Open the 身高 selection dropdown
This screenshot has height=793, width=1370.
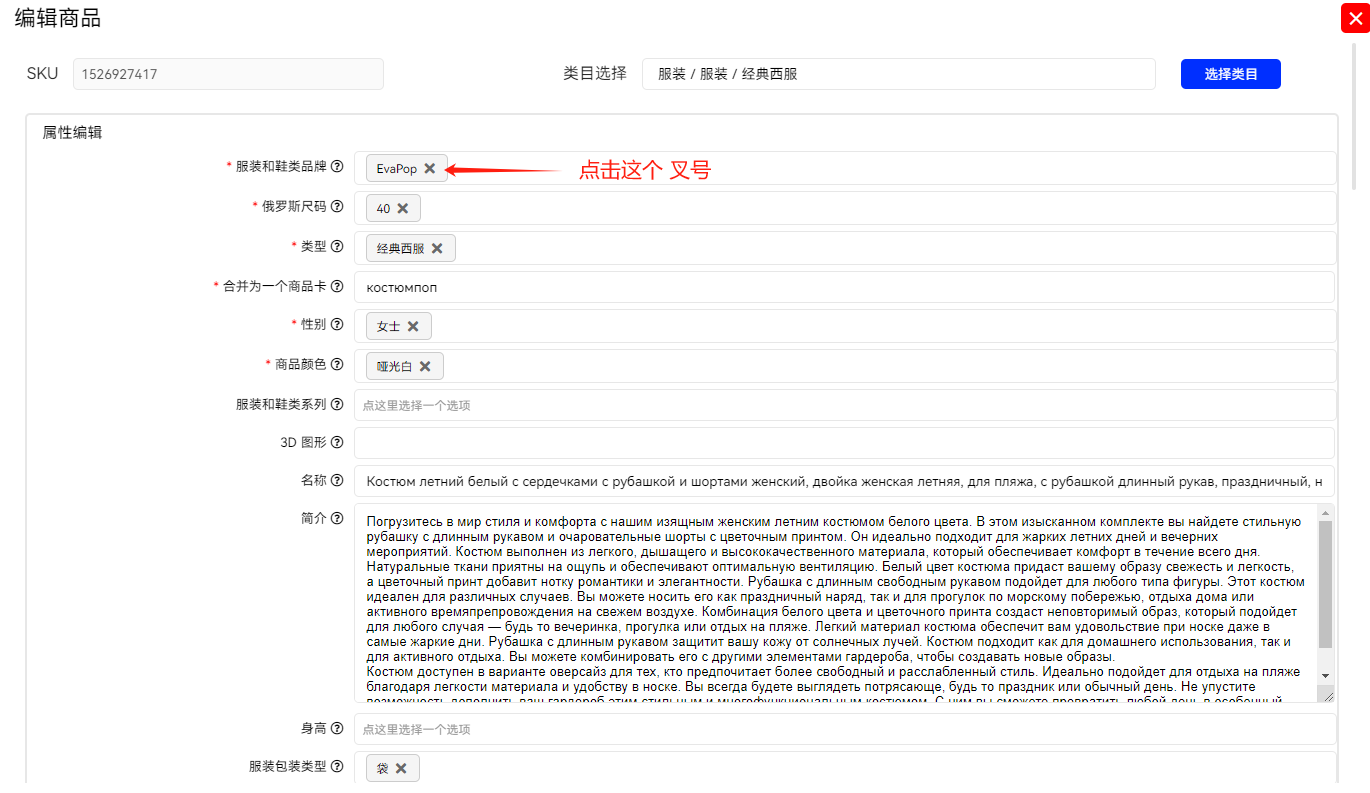click(x=845, y=729)
